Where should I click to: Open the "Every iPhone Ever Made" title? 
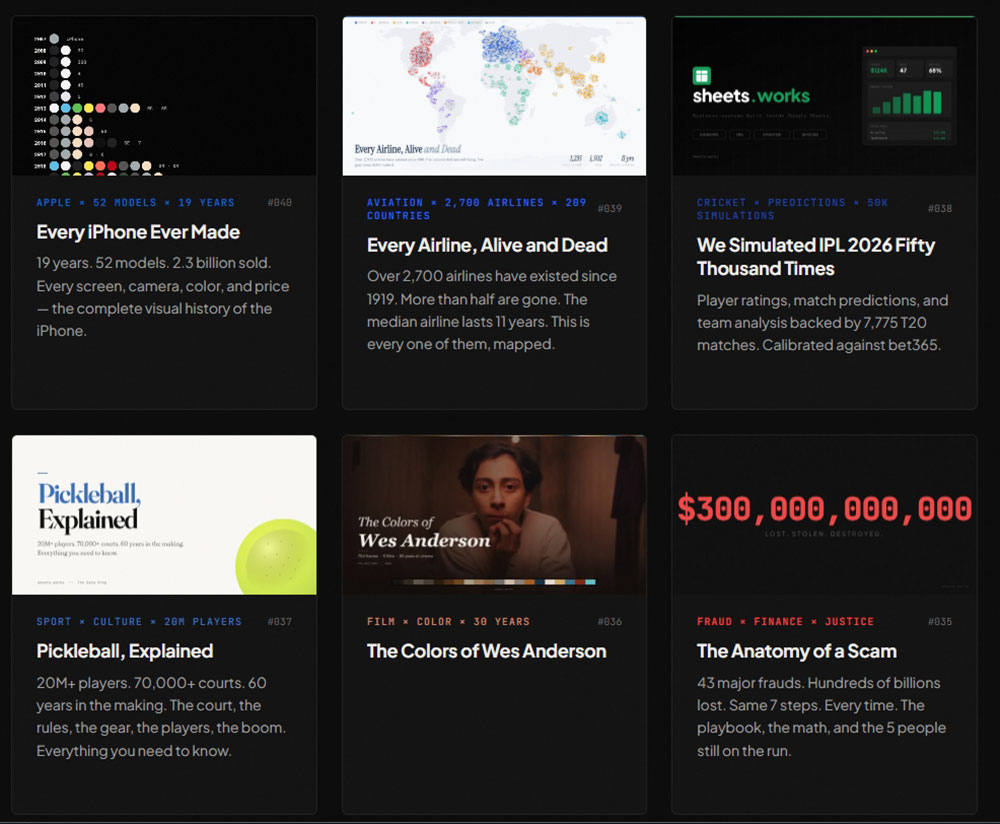138,232
